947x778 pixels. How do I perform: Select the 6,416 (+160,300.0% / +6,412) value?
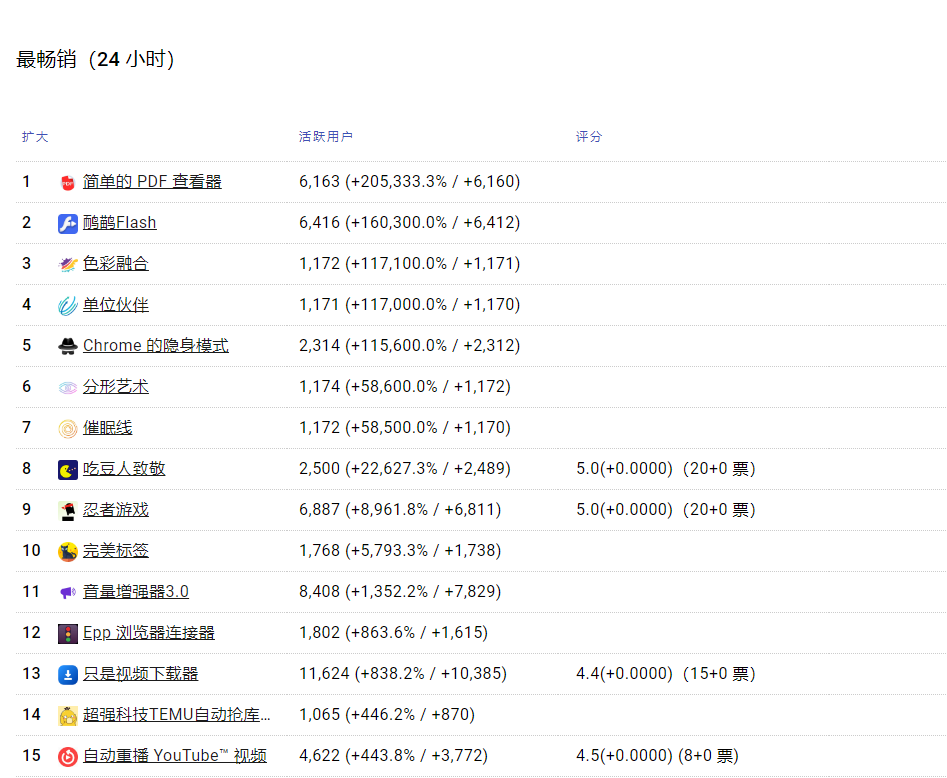409,223
